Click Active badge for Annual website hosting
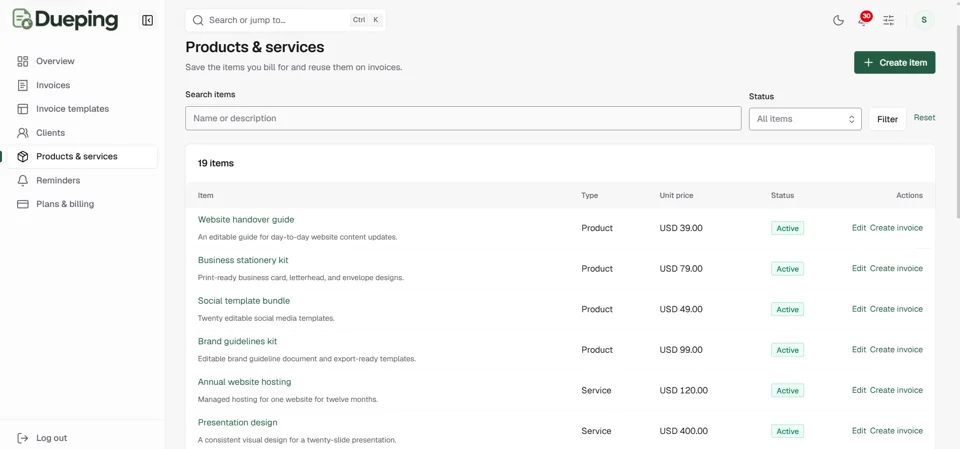The image size is (960, 449). pos(787,391)
